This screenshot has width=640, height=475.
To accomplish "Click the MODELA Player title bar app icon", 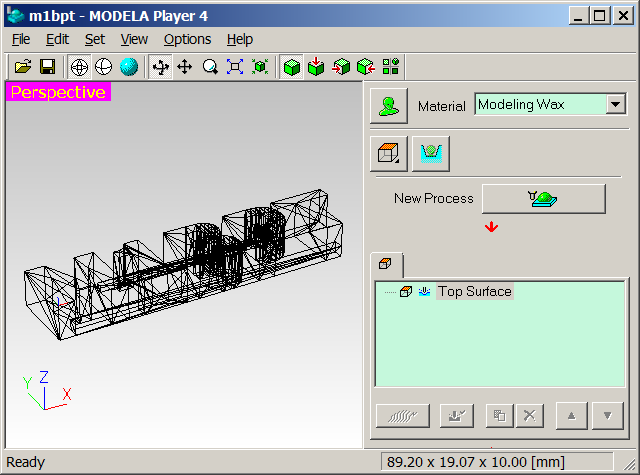I will coord(16,16).
